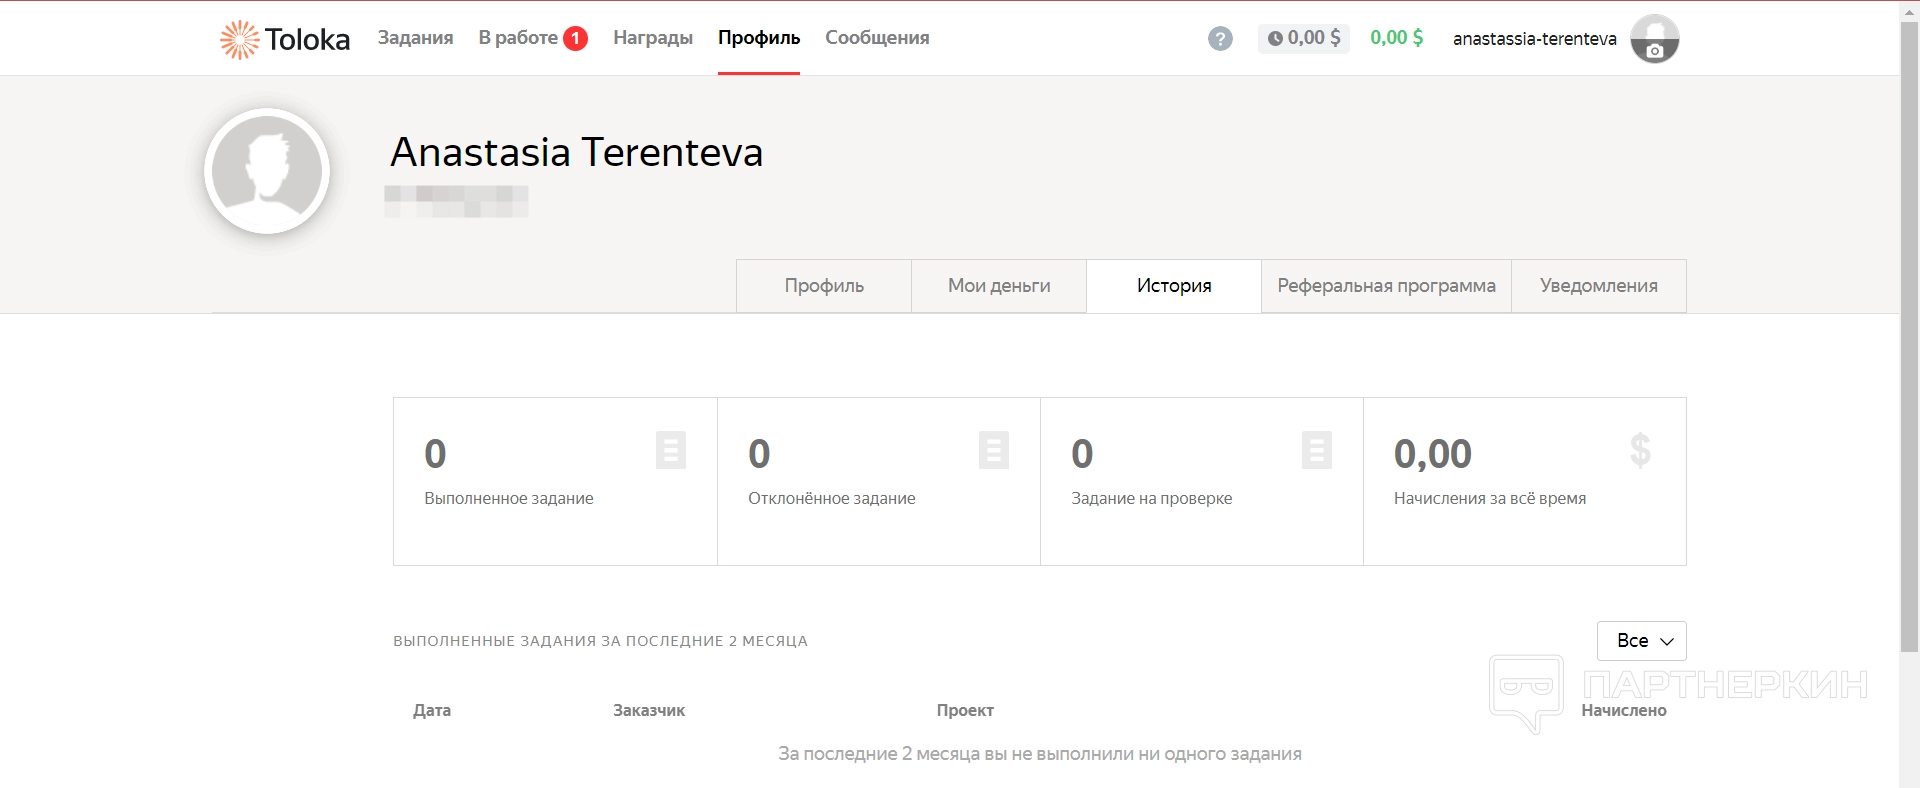Go to В работе section
Image resolution: width=1920 pixels, height=788 pixels.
(x=518, y=38)
